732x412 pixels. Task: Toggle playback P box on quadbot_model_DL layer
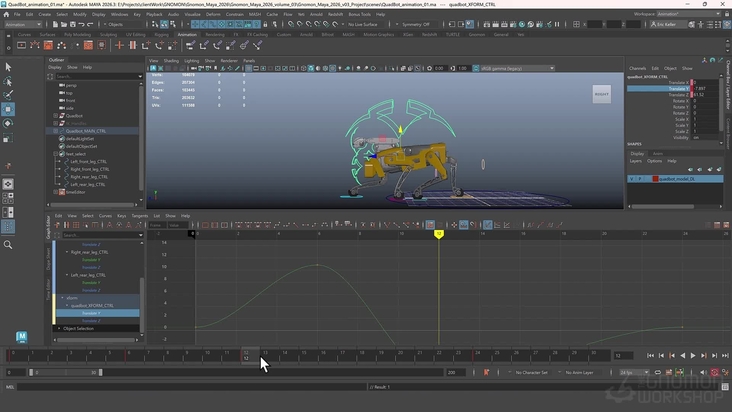641,179
